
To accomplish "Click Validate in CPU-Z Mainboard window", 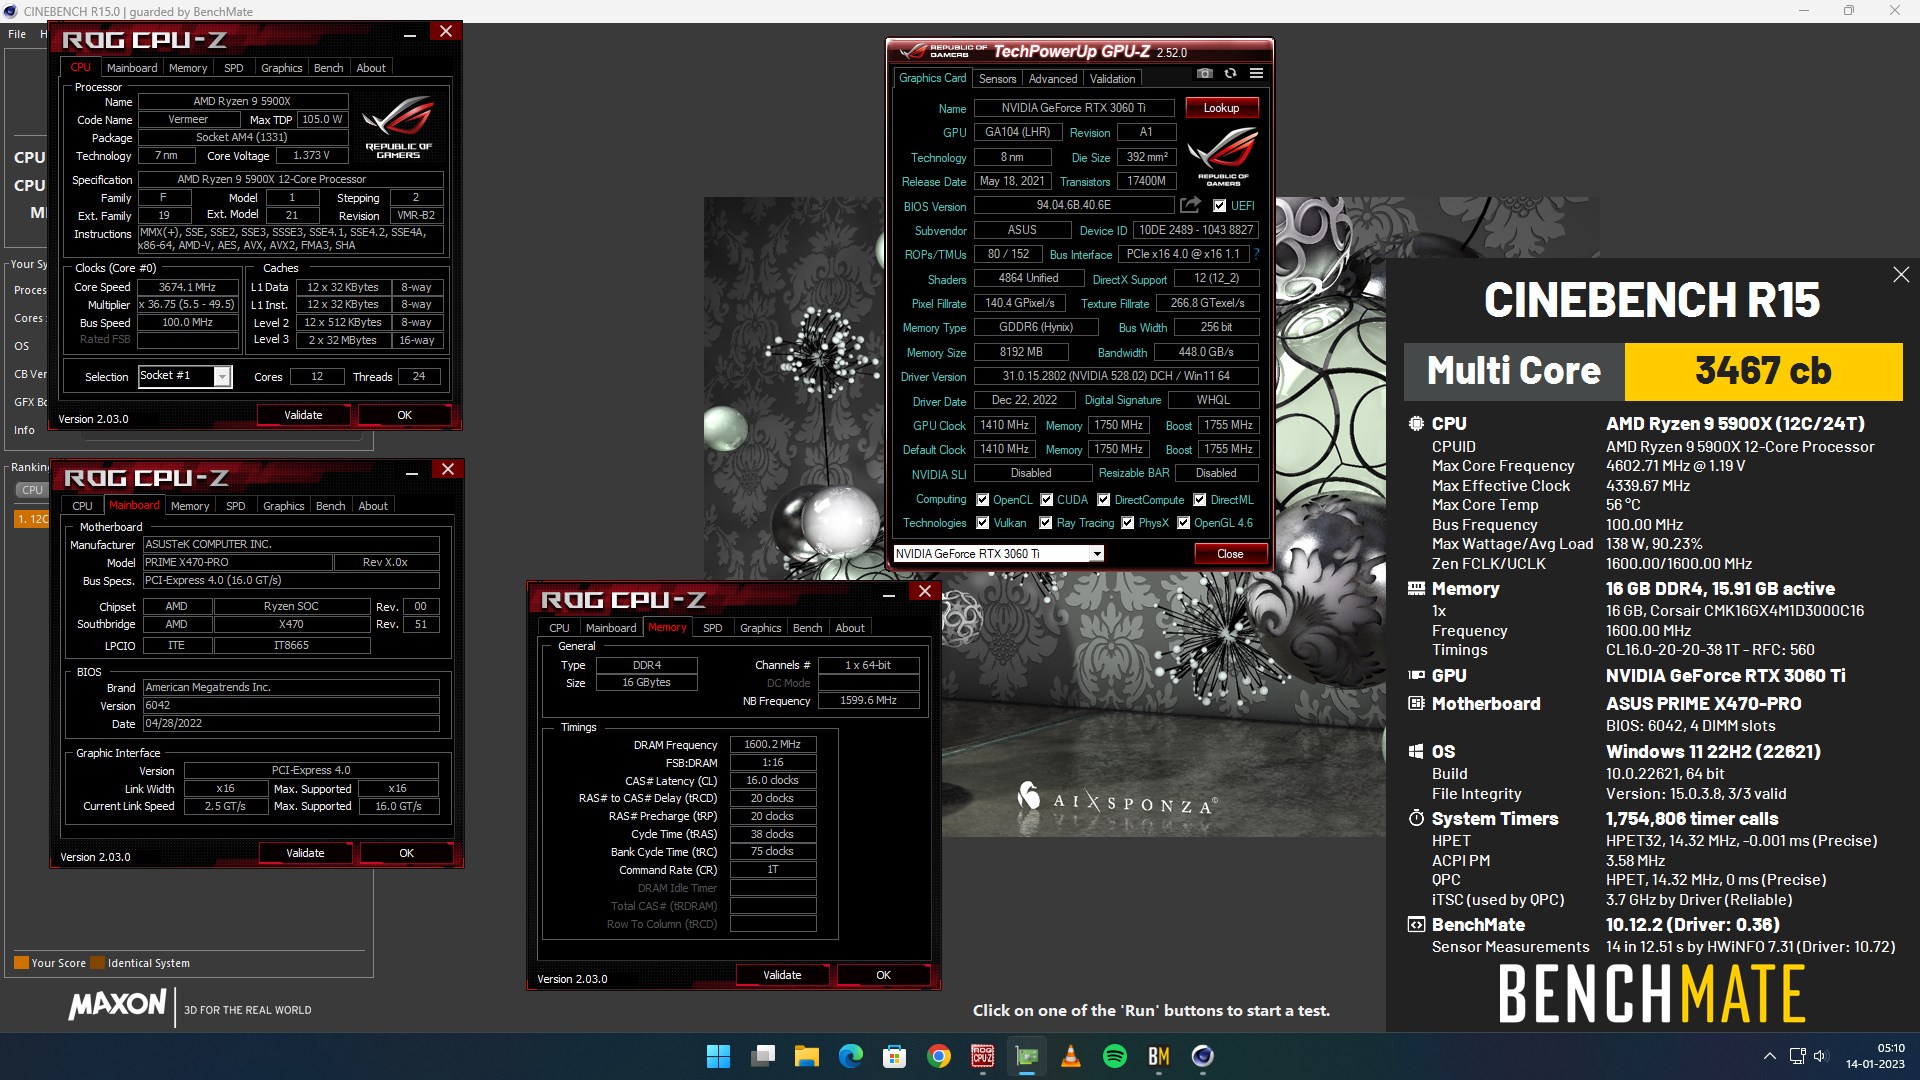I will [305, 853].
